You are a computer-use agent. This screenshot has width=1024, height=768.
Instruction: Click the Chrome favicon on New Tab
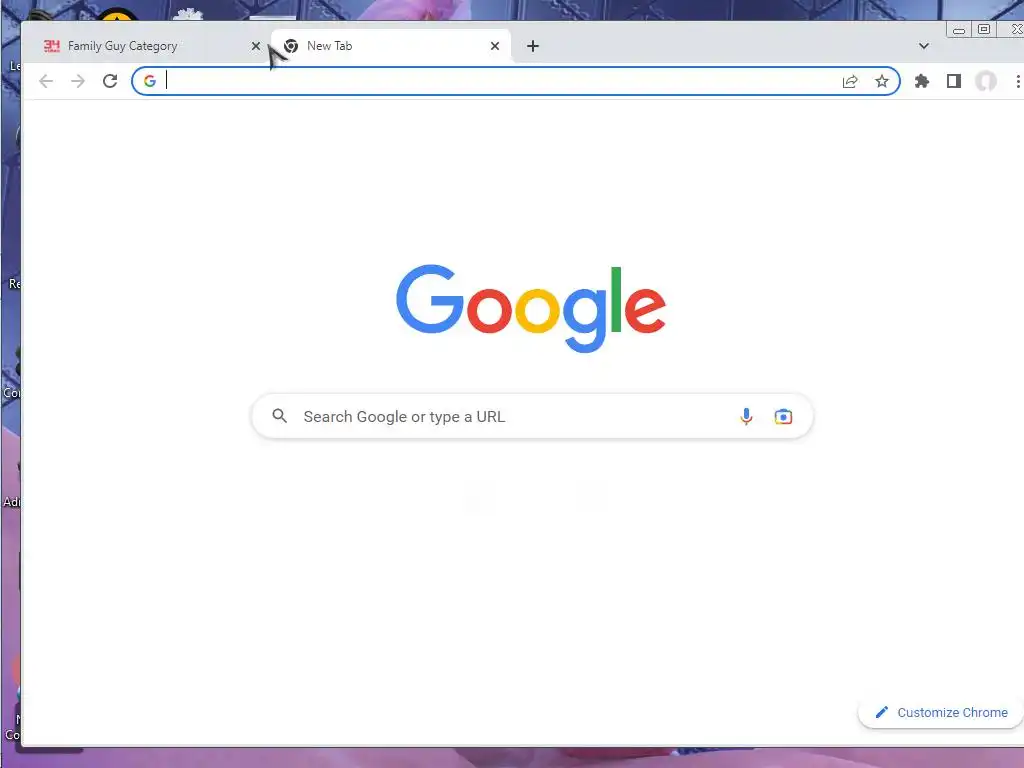tap(291, 46)
